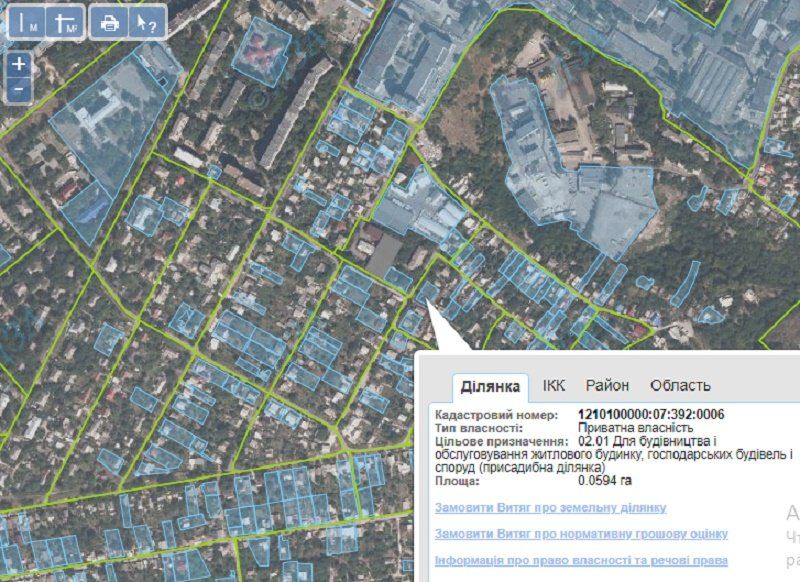Open Замовити Витяг про нормативну грошову оцінку
Image resolution: width=800 pixels, height=582 pixels.
[x=581, y=534]
